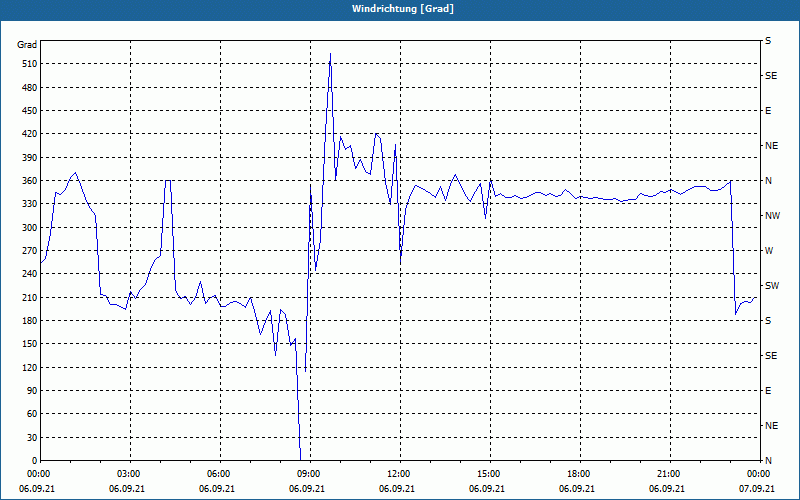Image resolution: width=800 pixels, height=500 pixels.
Task: Click the 450 y-axis value
Action: click(x=30, y=111)
